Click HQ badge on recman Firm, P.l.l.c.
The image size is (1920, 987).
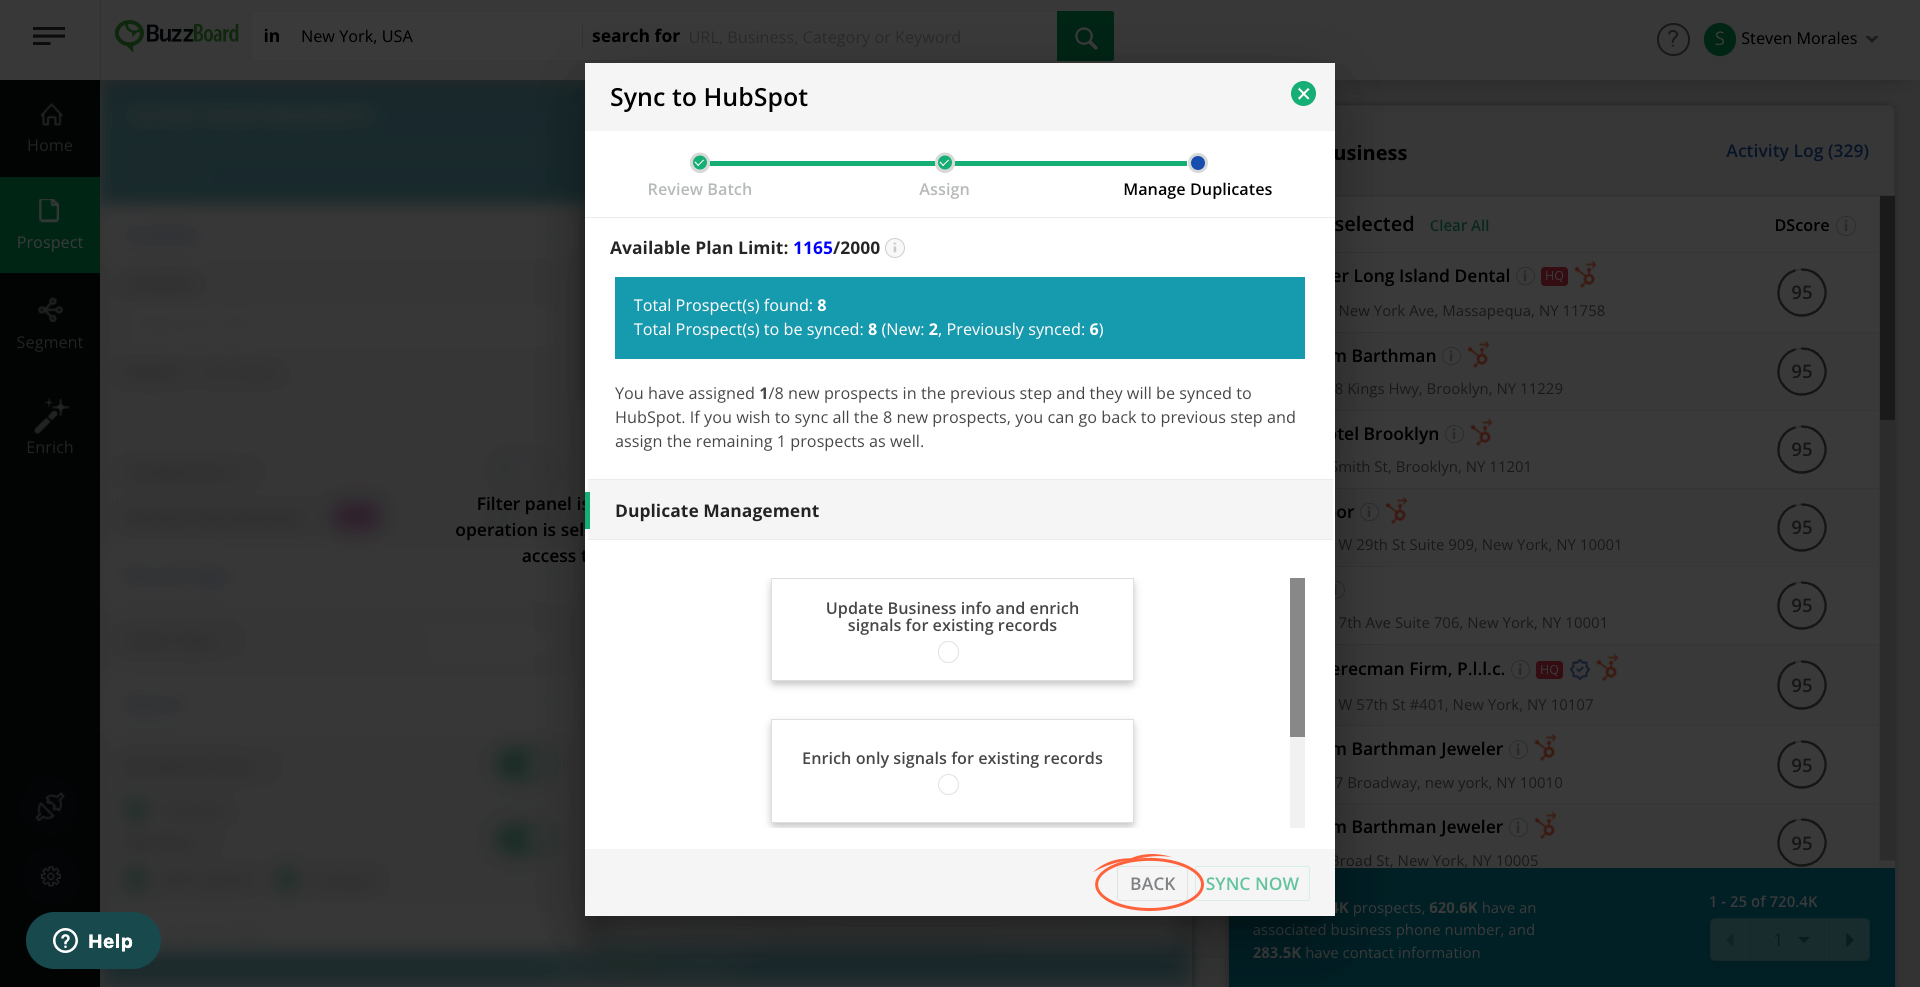(1549, 670)
